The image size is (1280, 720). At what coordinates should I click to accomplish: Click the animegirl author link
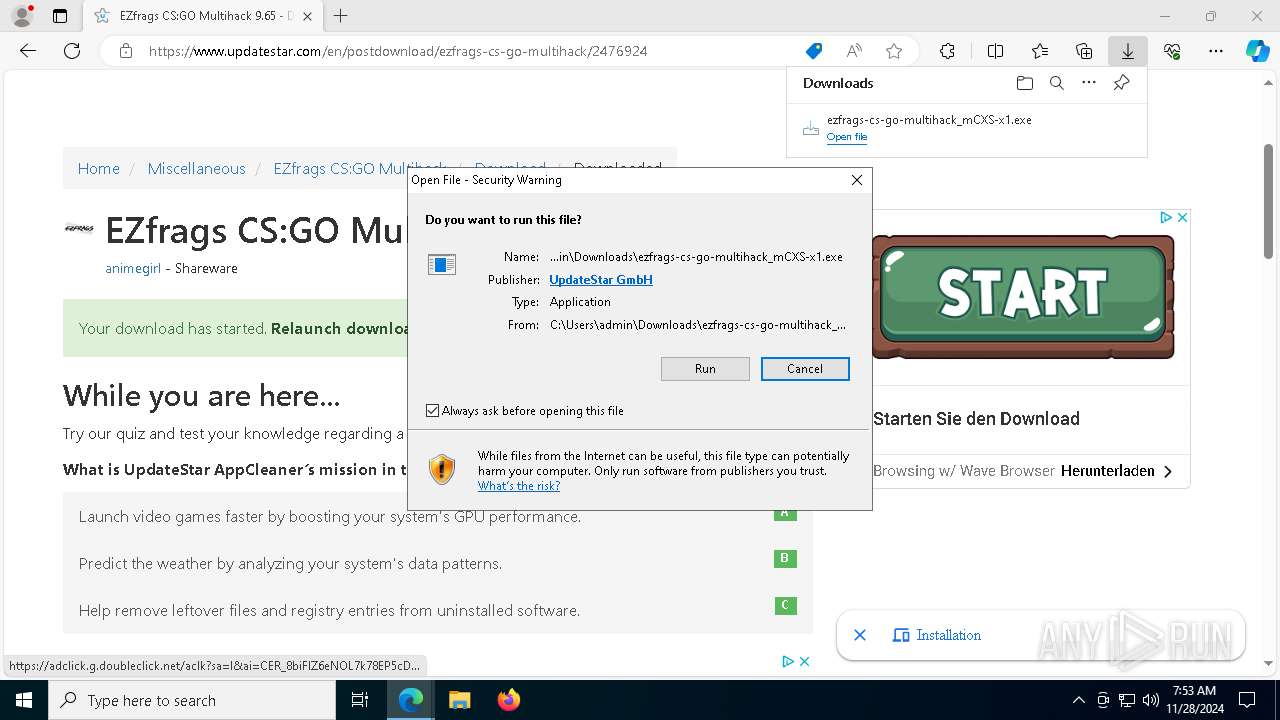pos(133,269)
